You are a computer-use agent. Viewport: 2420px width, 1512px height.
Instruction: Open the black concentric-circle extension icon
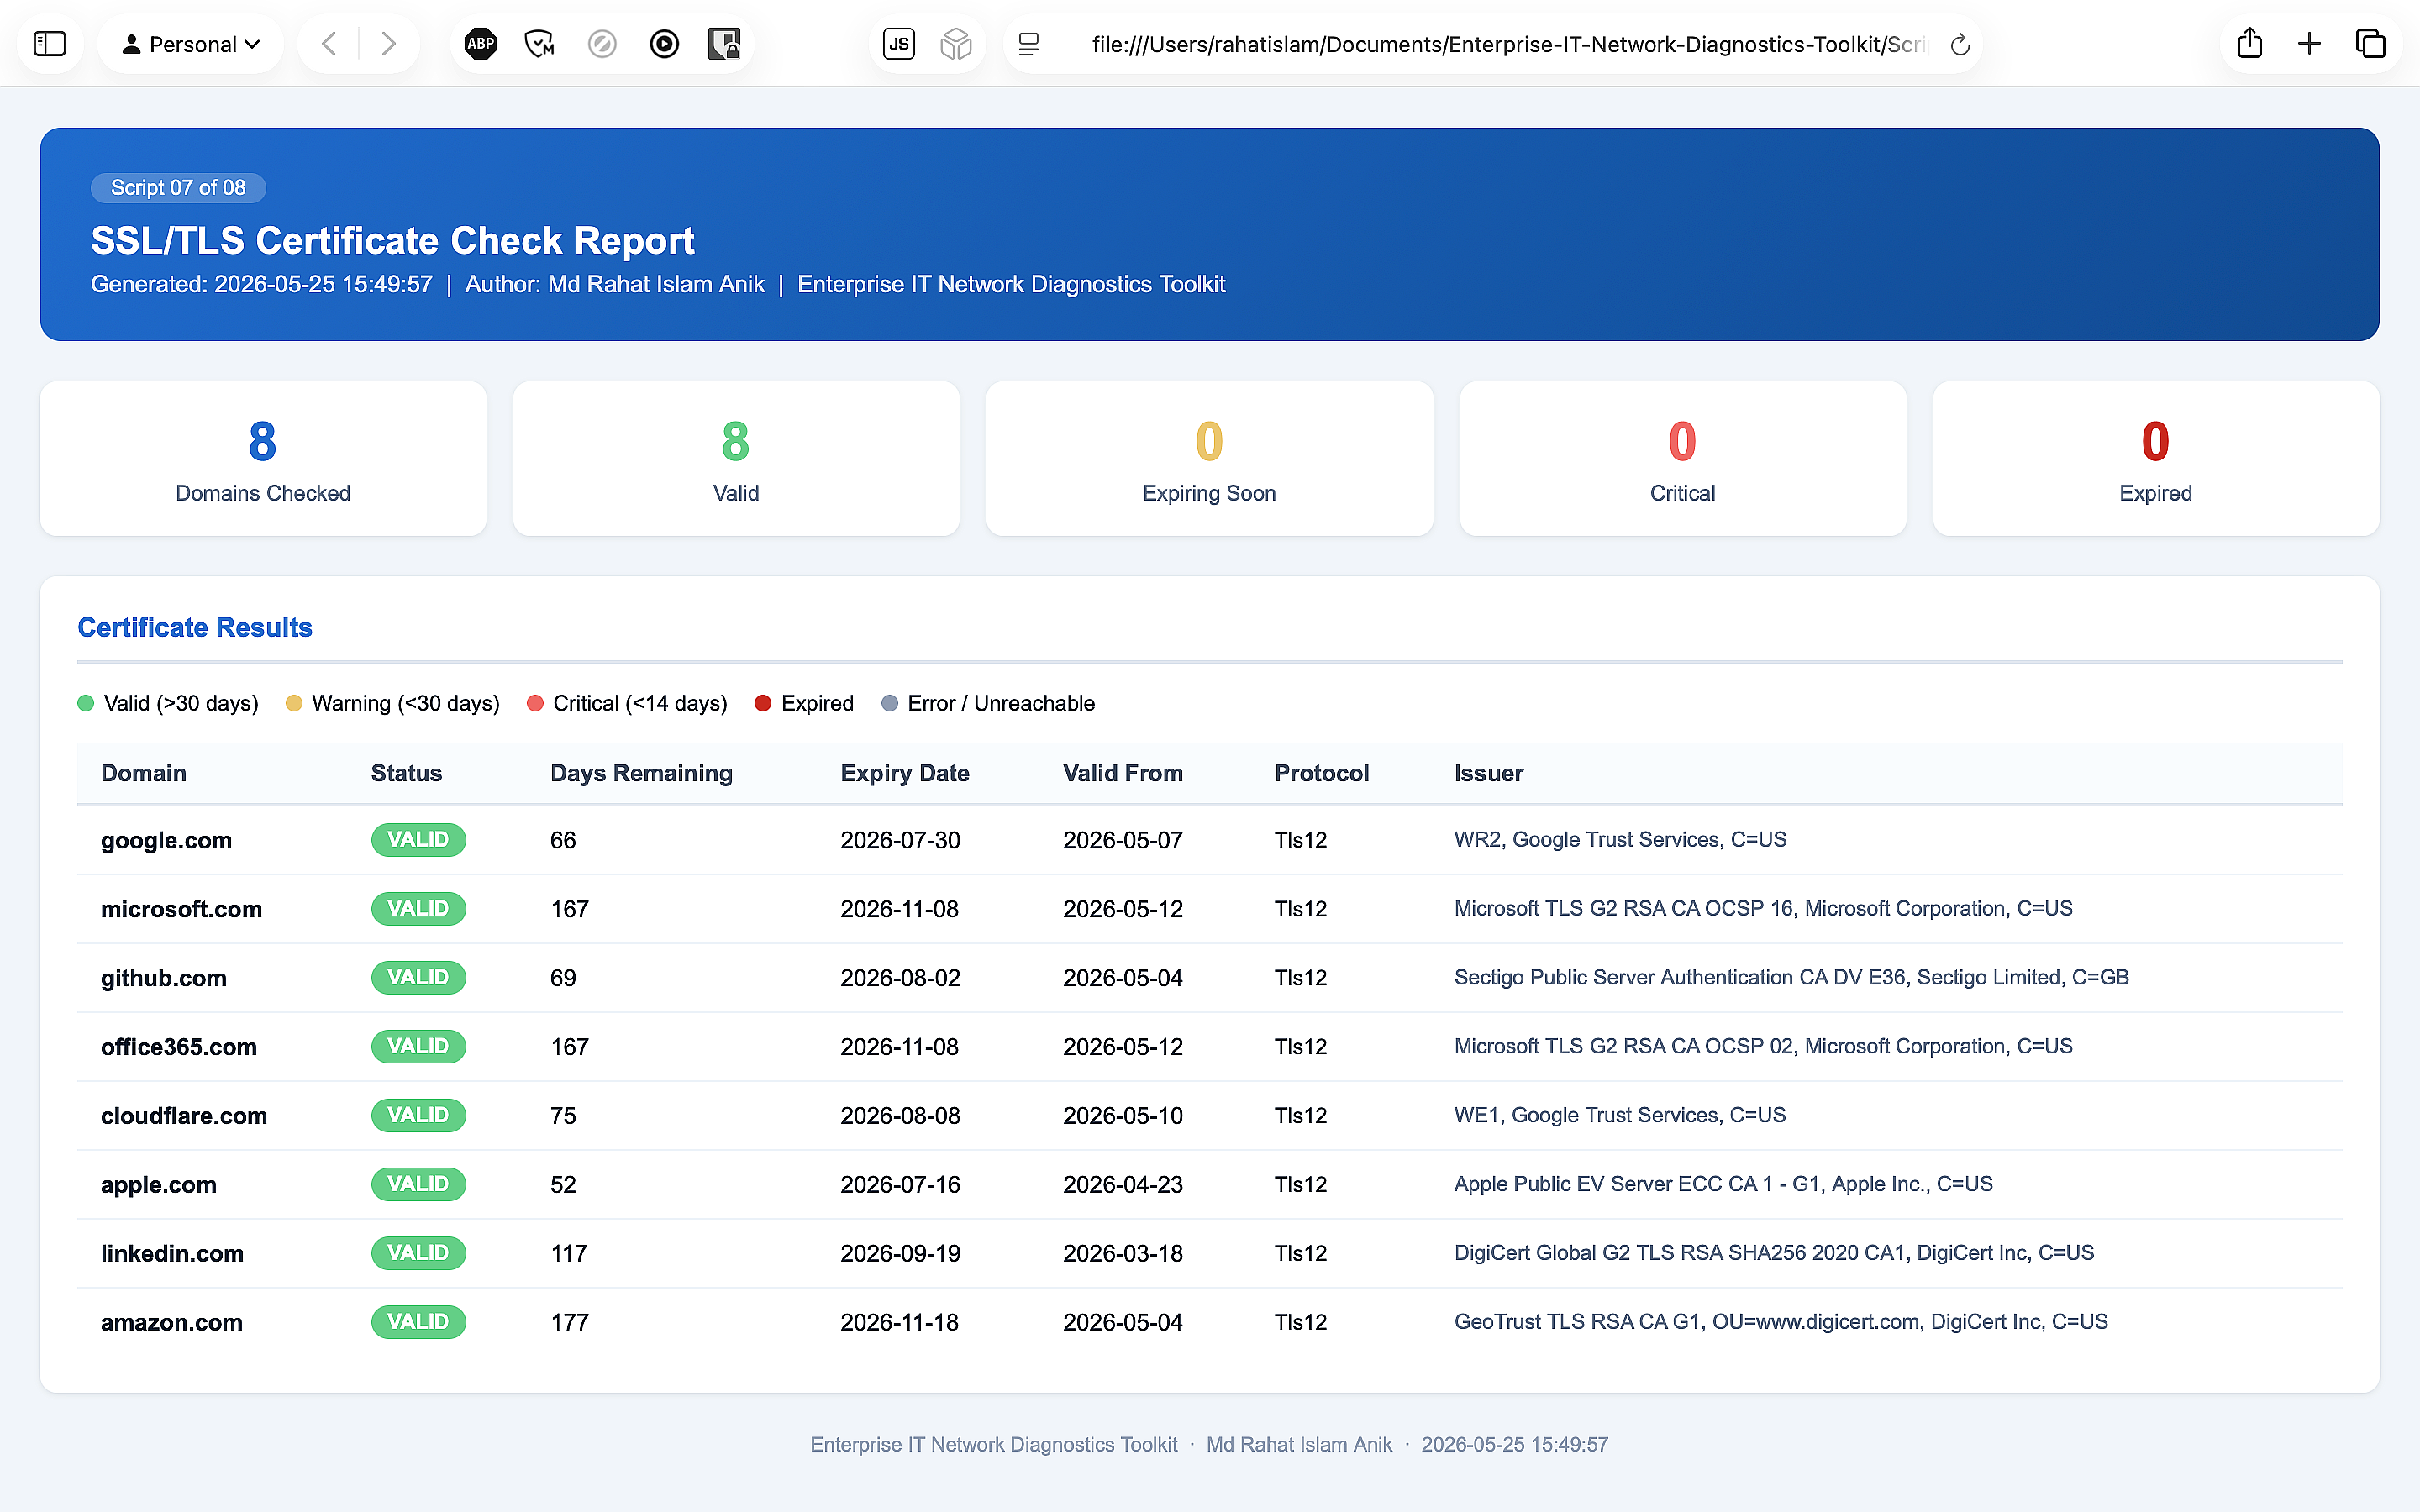(x=664, y=44)
